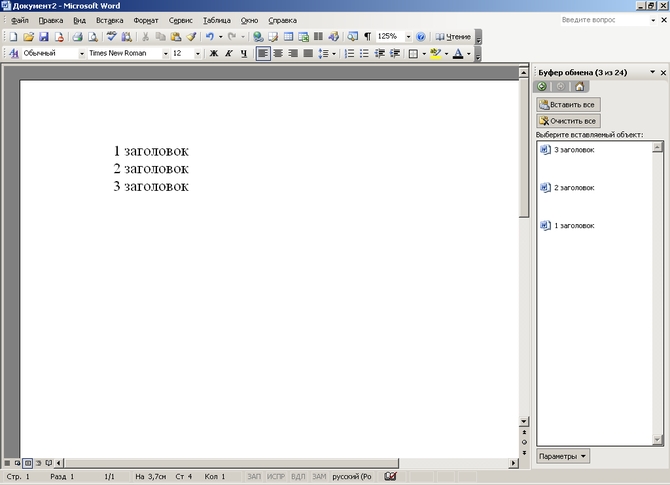670x485 pixels.
Task: Click the numbered list icon
Action: coord(350,53)
